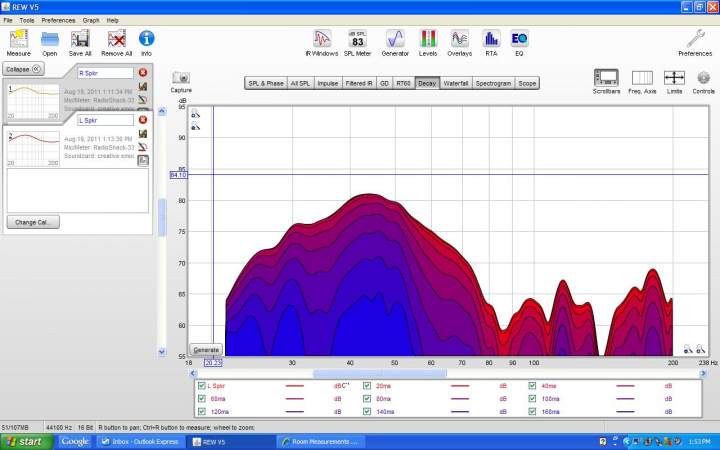
Task: Click the Save All icon
Action: [80, 39]
